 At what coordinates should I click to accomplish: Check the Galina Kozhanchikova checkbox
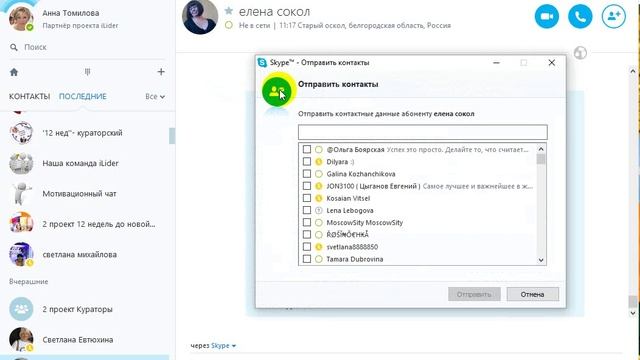click(307, 174)
